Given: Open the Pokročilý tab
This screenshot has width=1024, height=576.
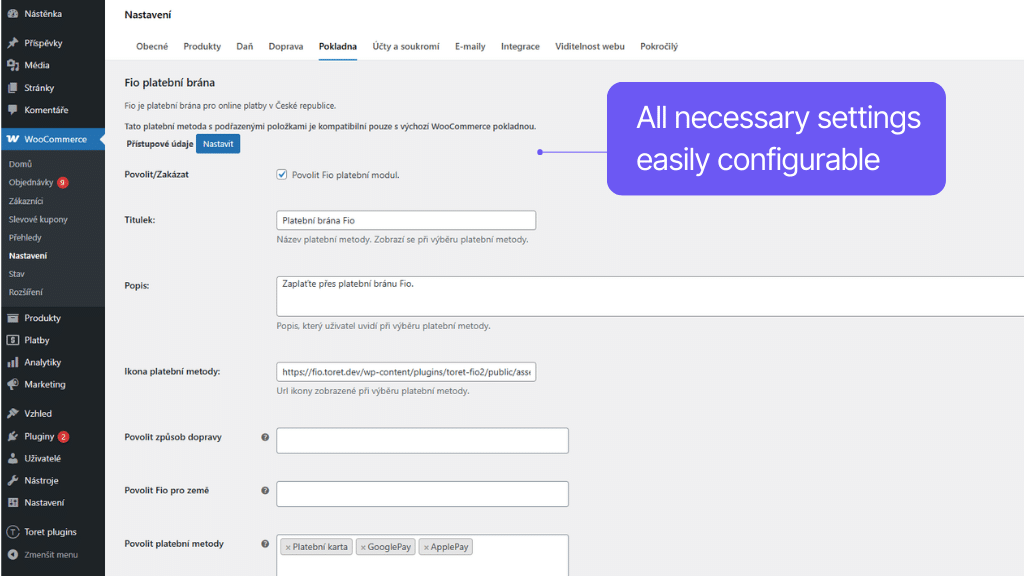Looking at the screenshot, I should tap(659, 46).
